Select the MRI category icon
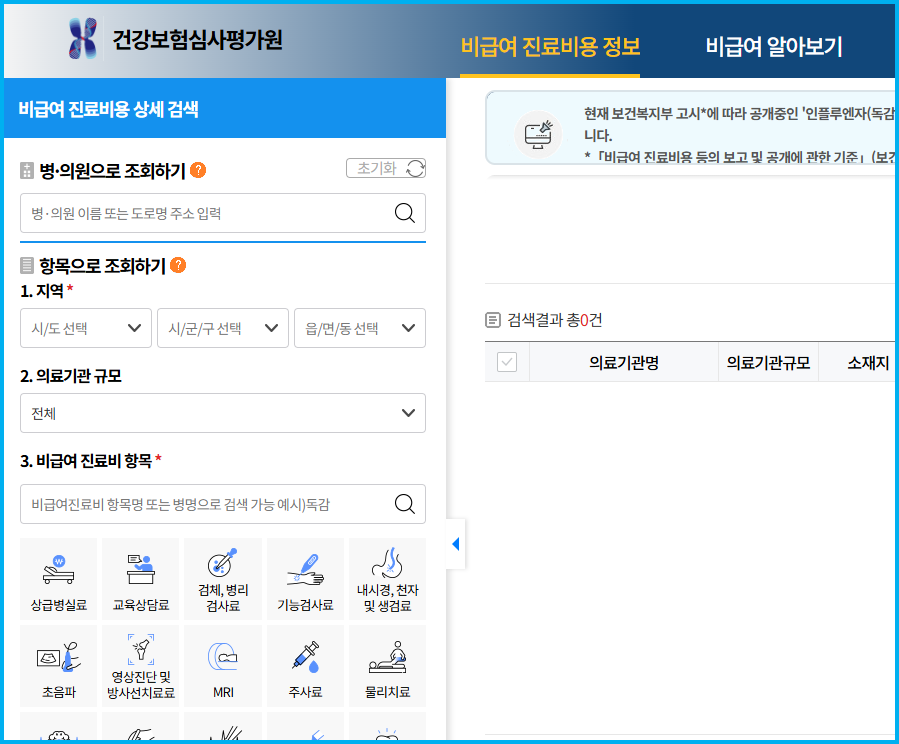Screen dimensions: 899x744 pos(223,666)
